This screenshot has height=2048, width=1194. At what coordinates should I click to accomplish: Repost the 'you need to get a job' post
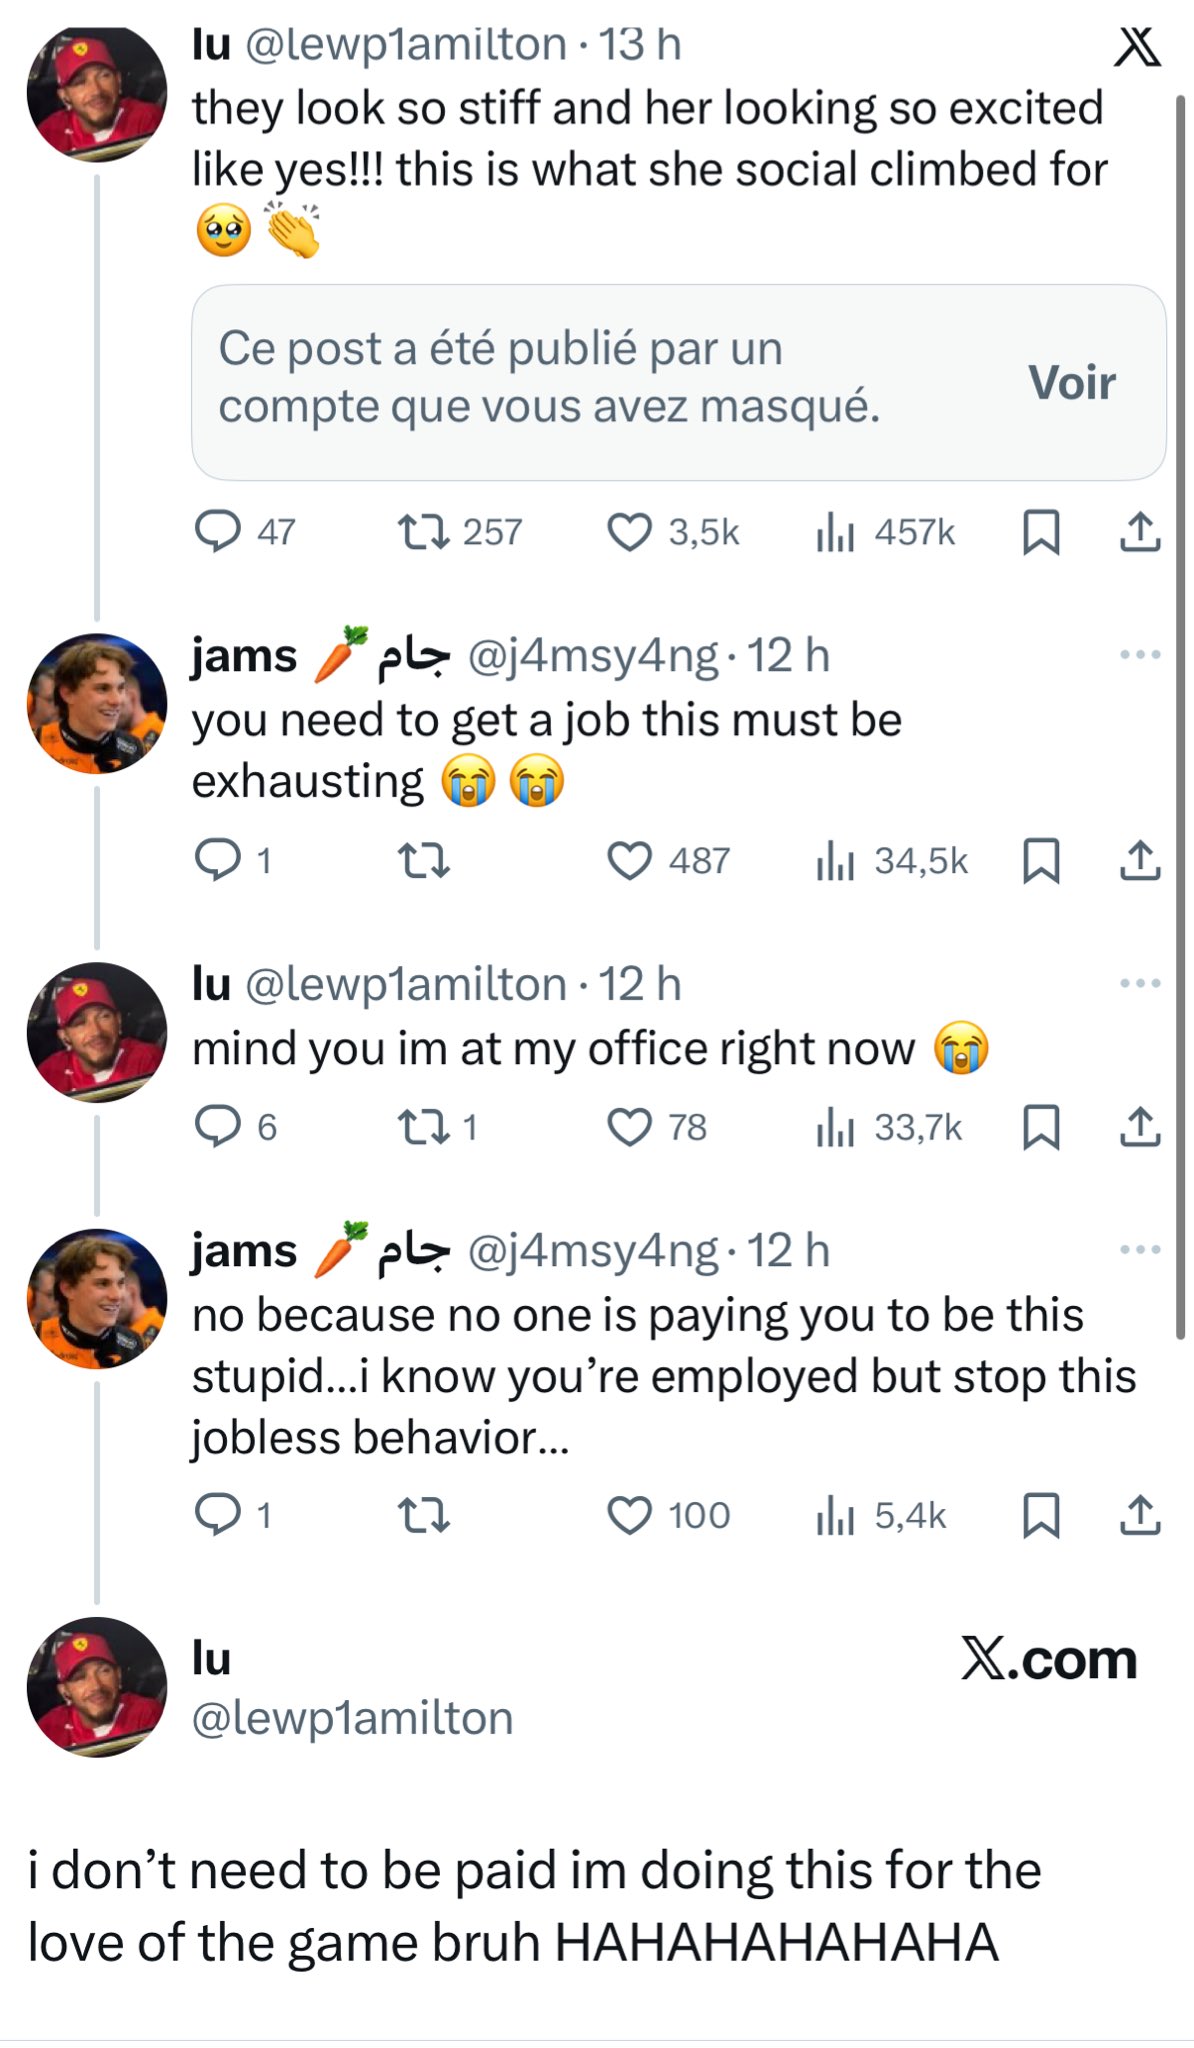tap(423, 861)
